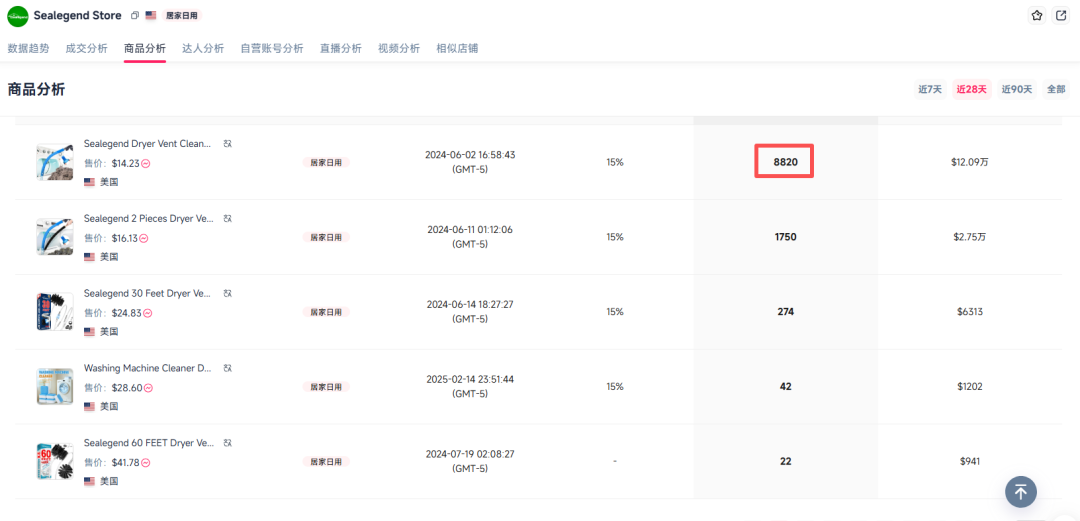Click the 居家日用 tag in the header
Image resolution: width=1080 pixels, height=521 pixels.
(x=181, y=16)
